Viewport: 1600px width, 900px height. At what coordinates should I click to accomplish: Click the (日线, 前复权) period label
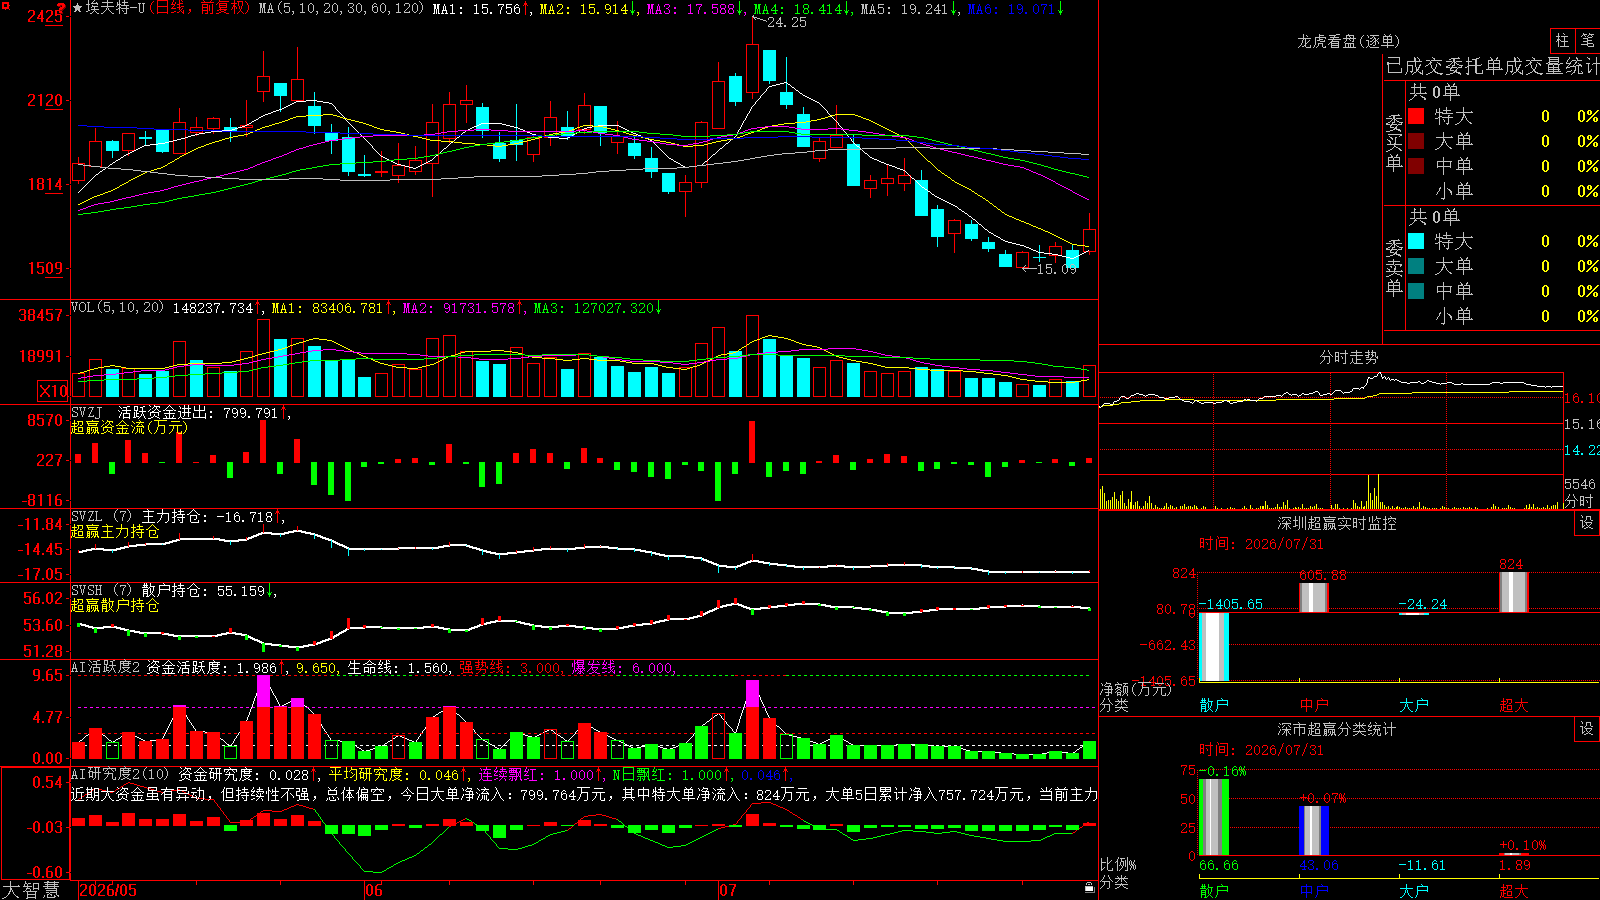[x=201, y=8]
